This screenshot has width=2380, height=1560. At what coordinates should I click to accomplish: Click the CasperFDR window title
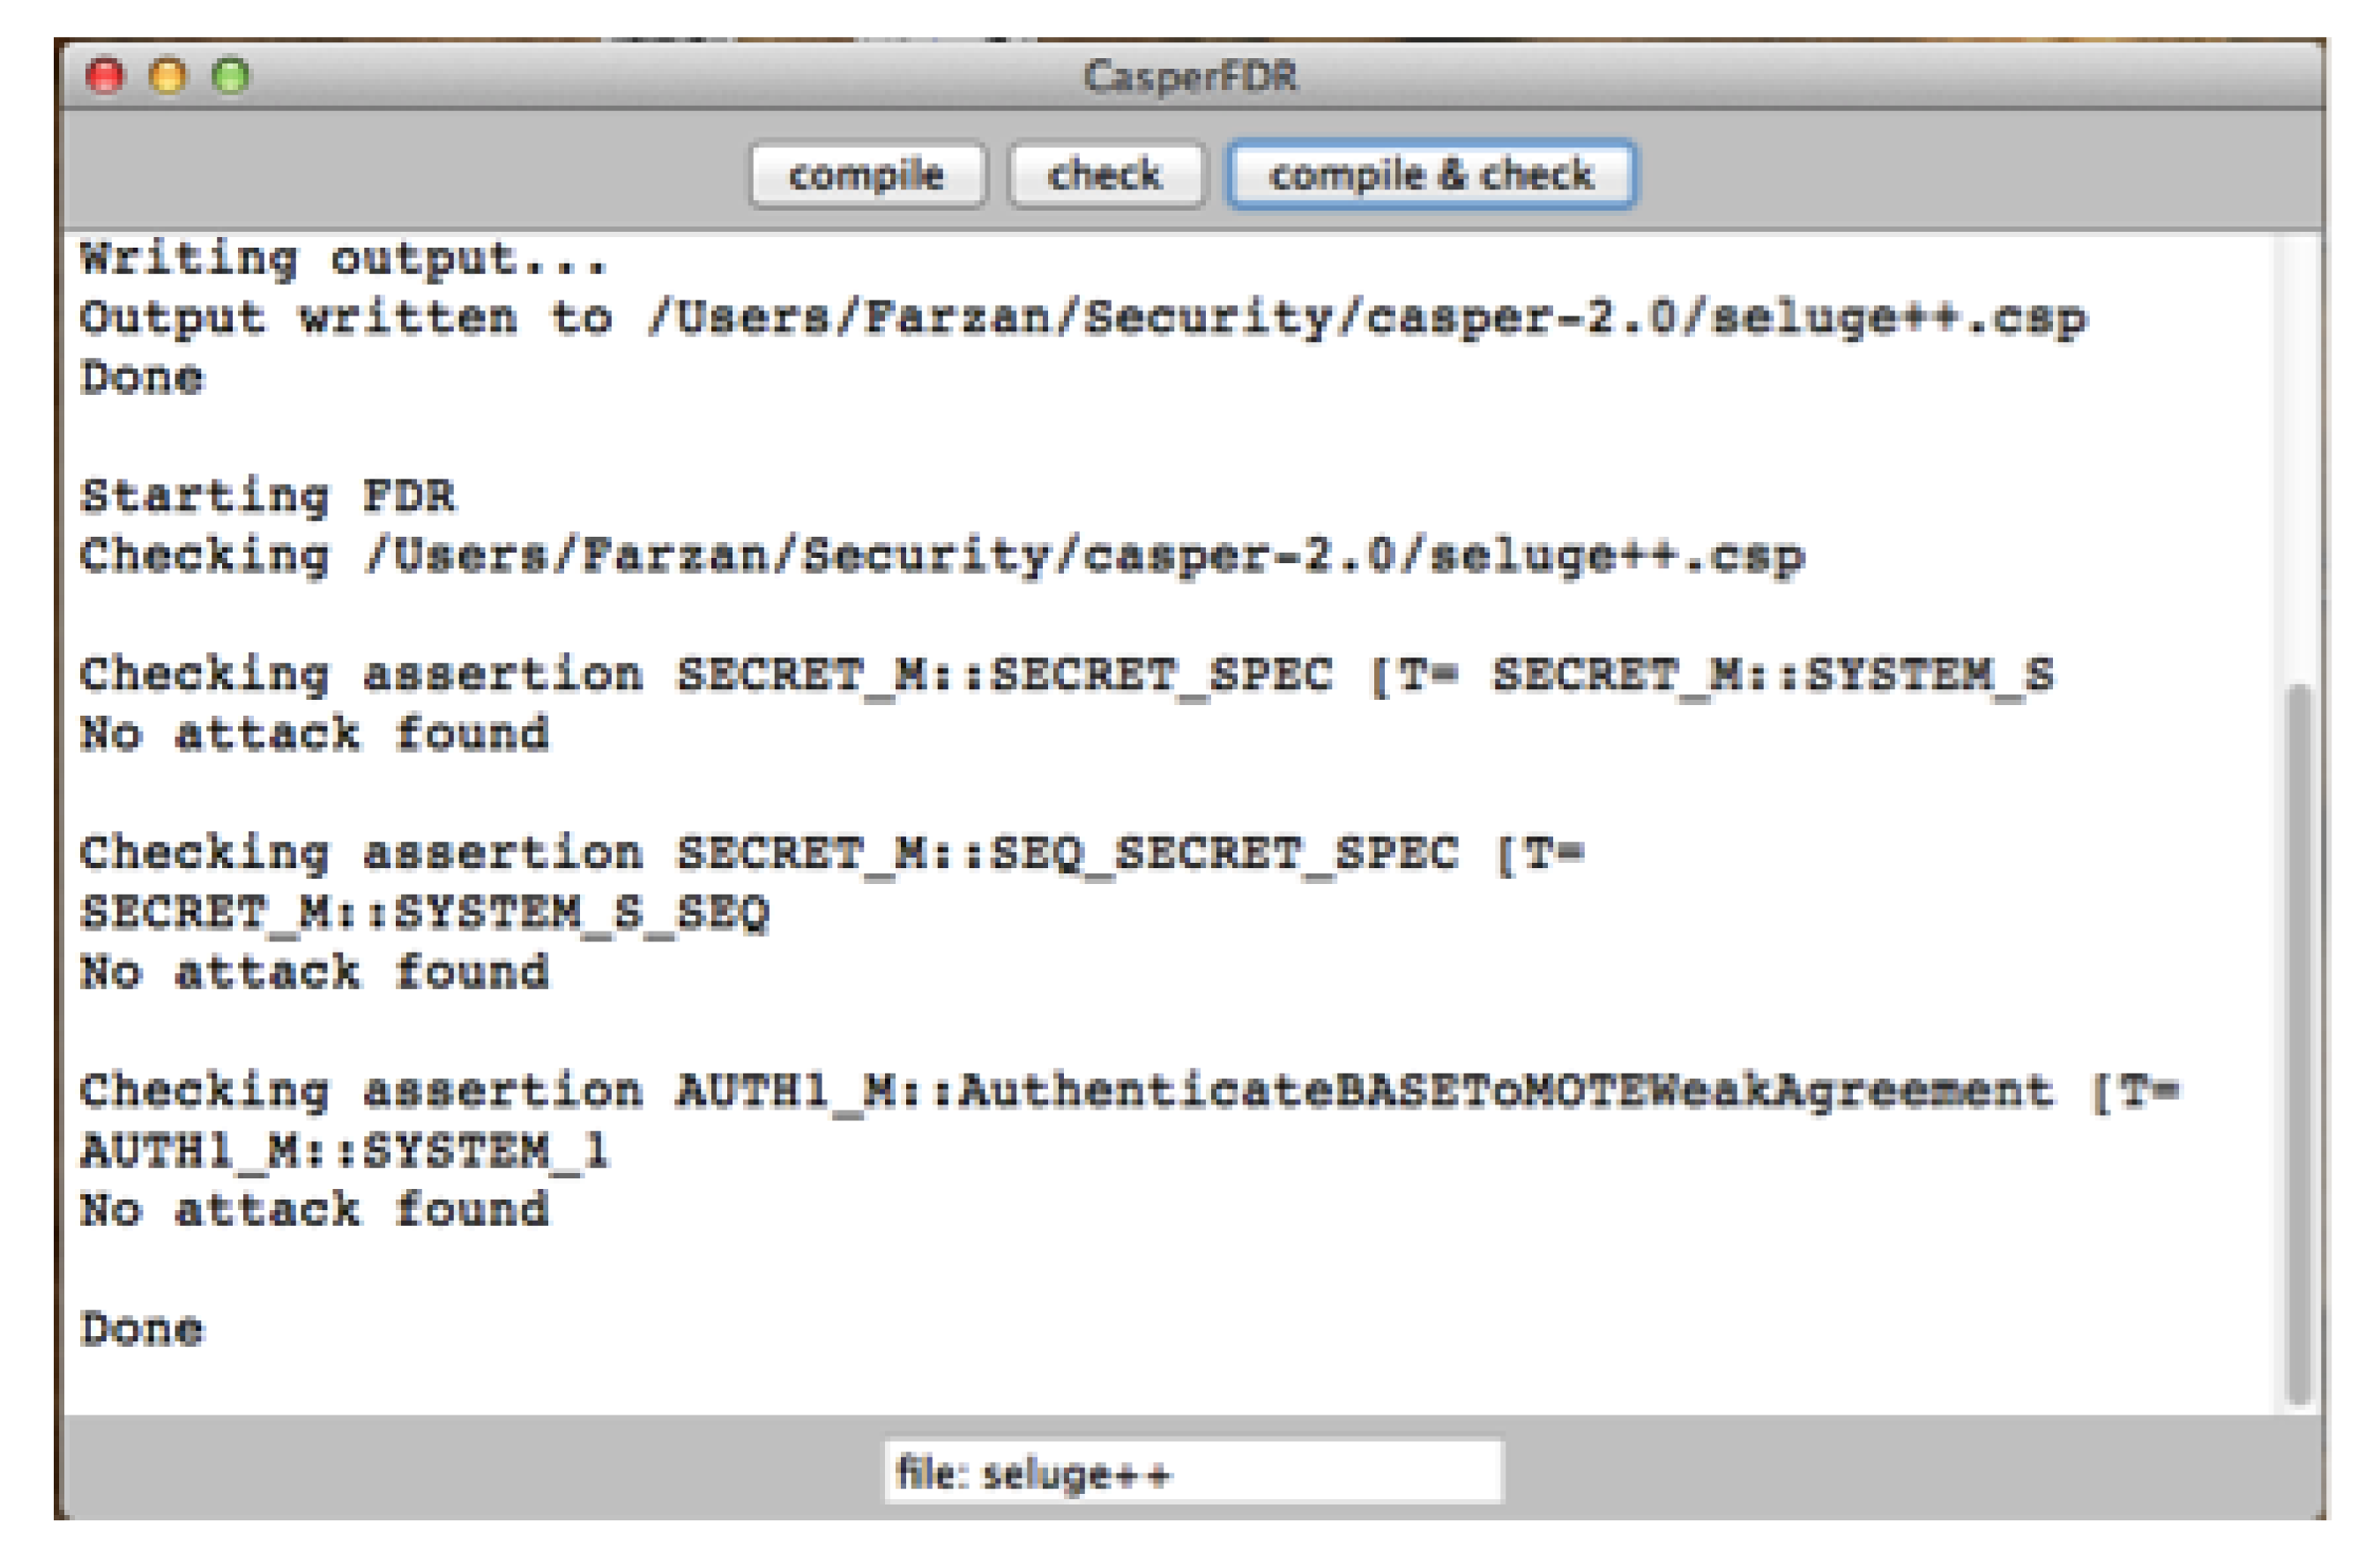[x=1190, y=76]
